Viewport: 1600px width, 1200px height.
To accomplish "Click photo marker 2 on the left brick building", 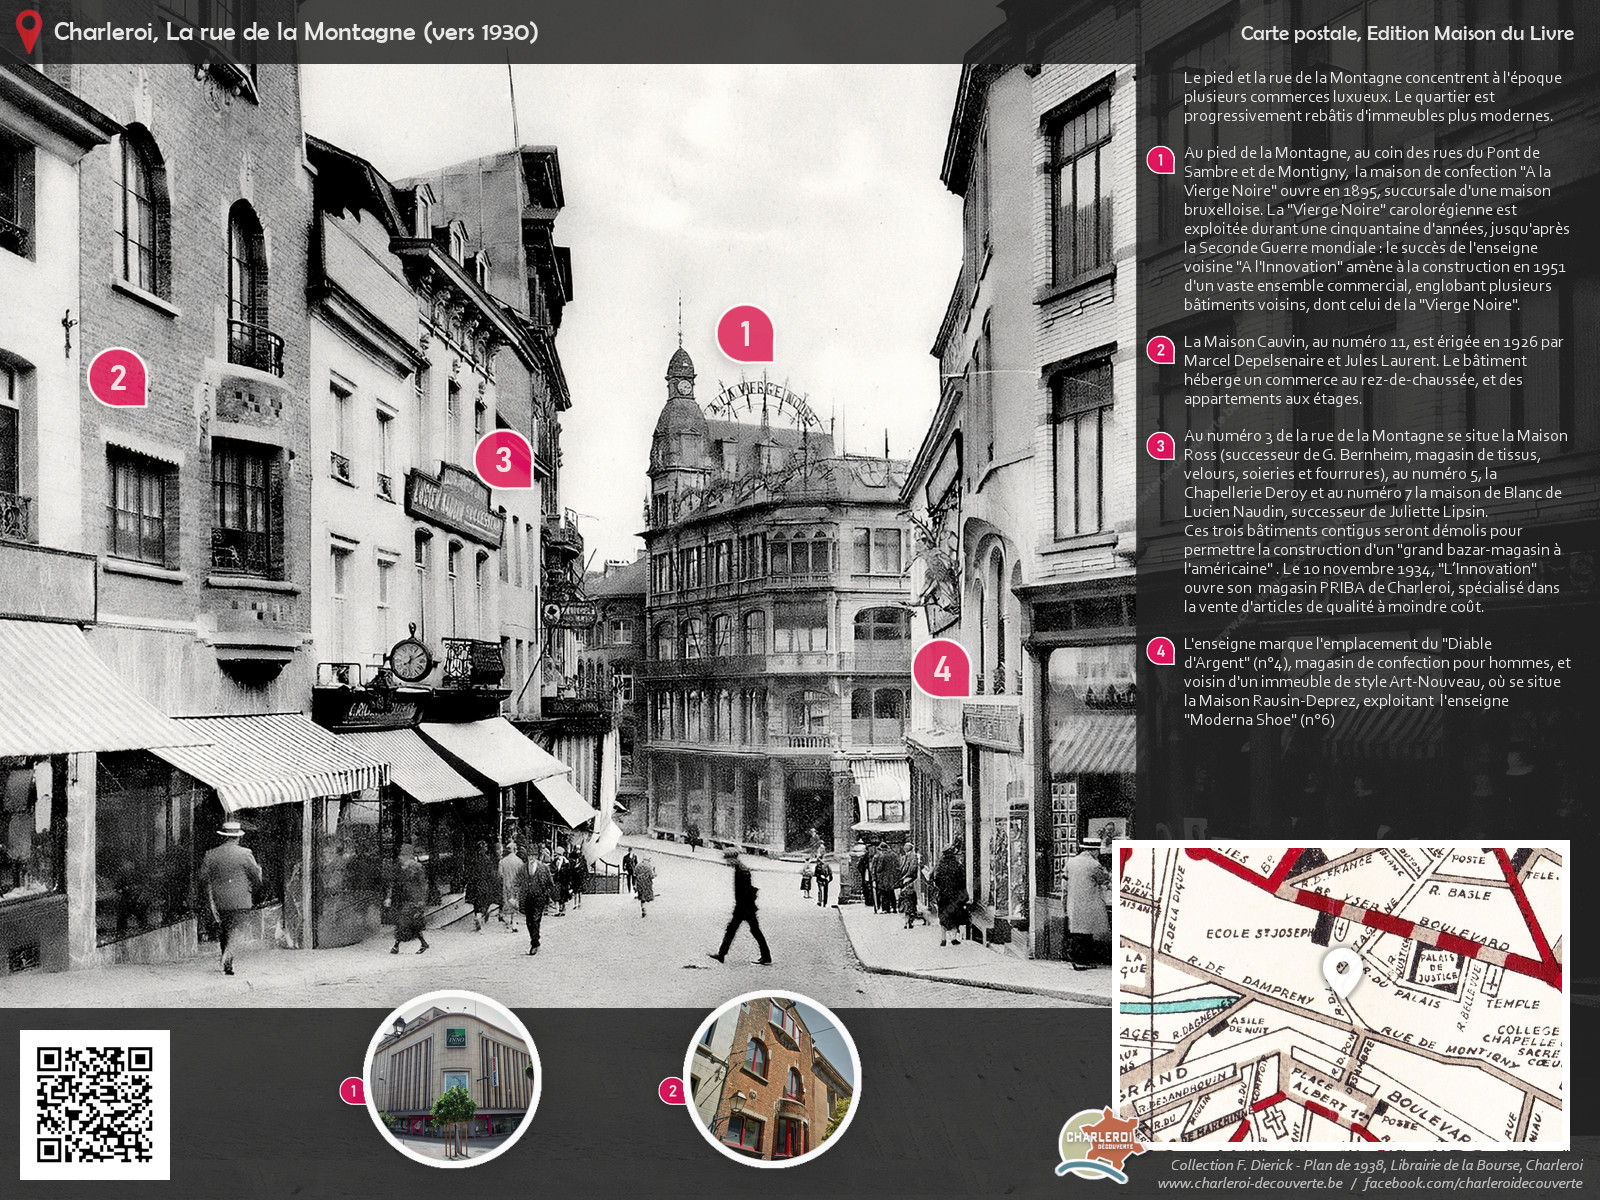I will pyautogui.click(x=117, y=377).
